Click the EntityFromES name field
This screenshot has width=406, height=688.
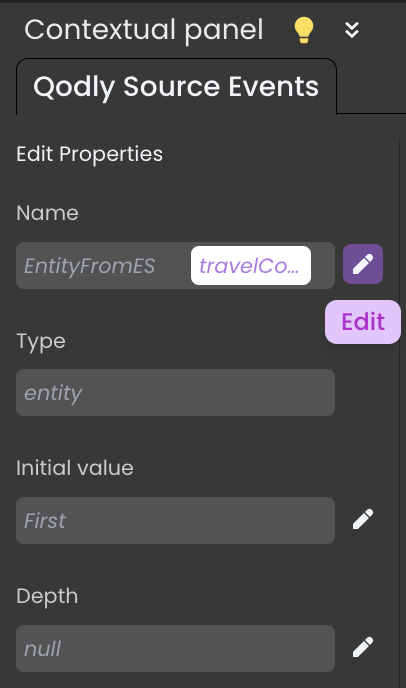103,265
